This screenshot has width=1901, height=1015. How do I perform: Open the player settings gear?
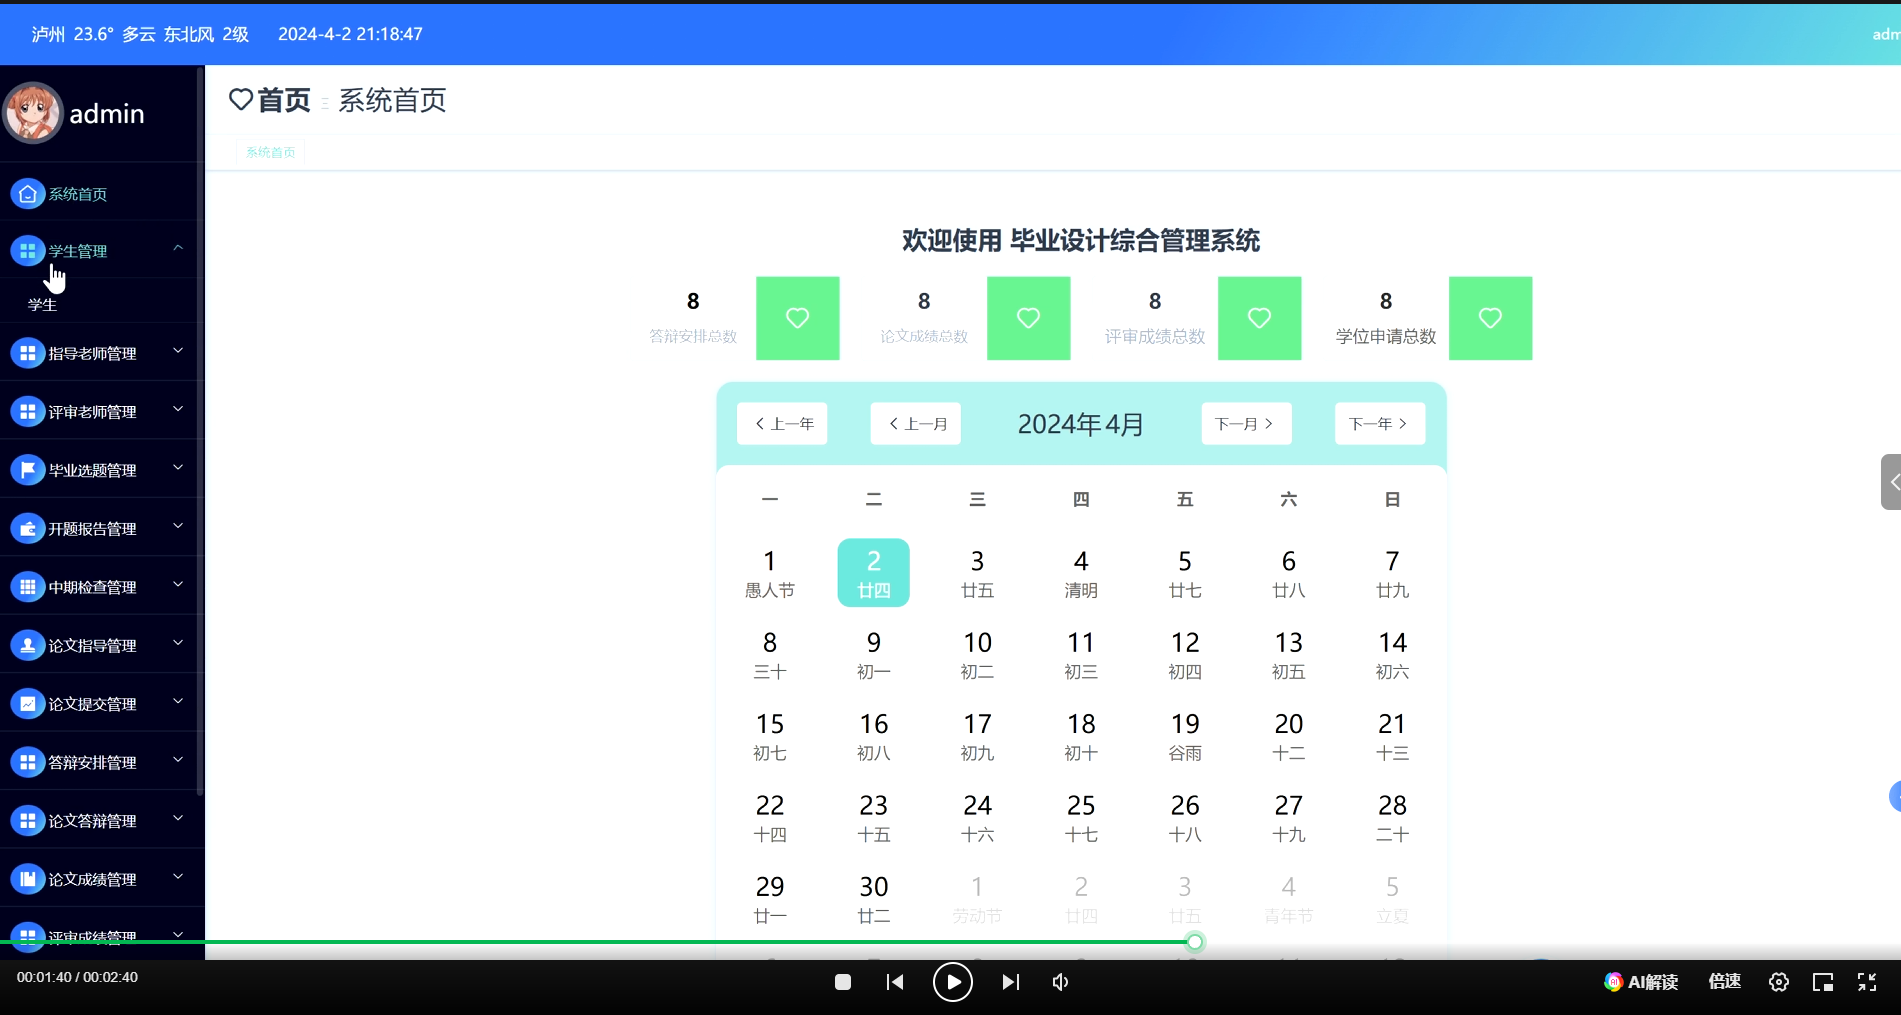(1778, 982)
